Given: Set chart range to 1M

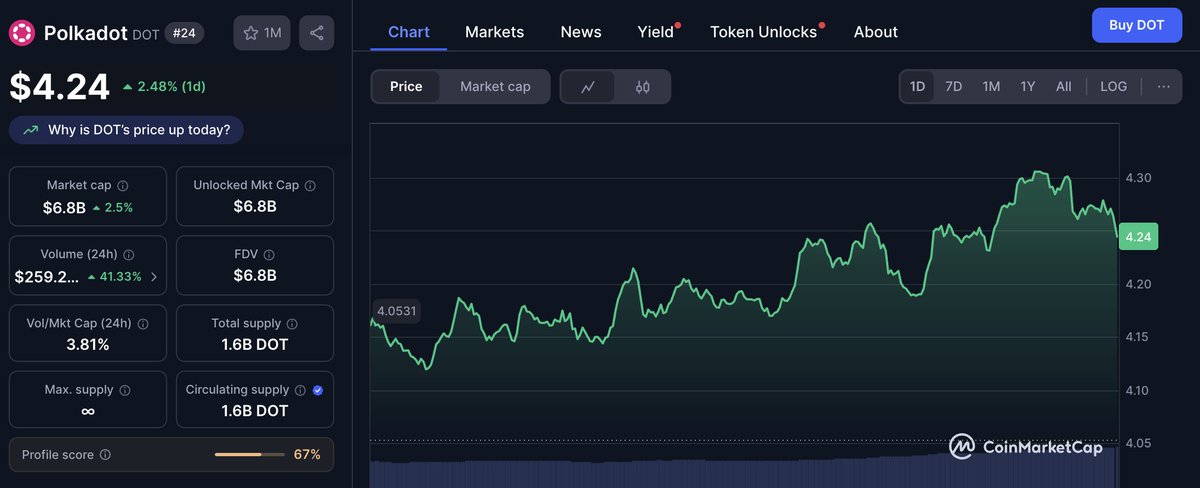Looking at the screenshot, I should 991,87.
